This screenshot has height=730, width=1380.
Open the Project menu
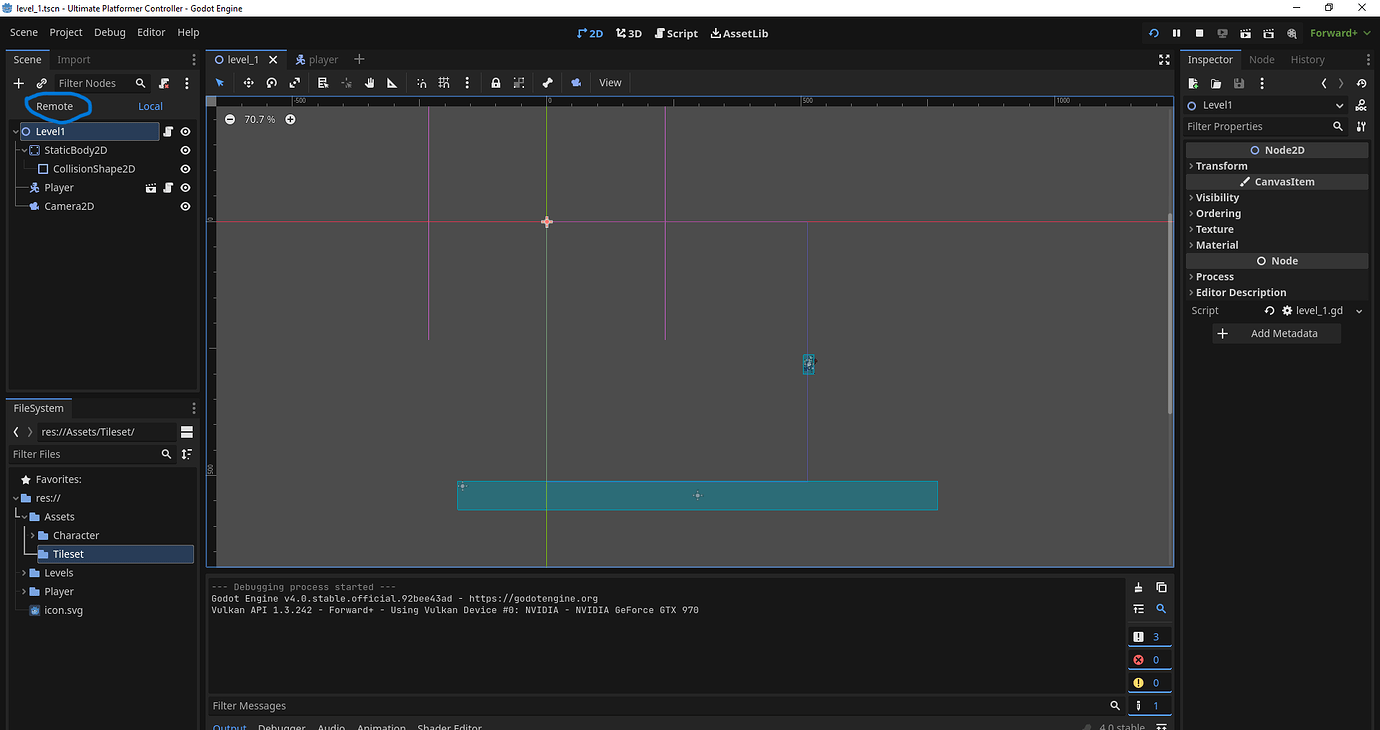65,32
